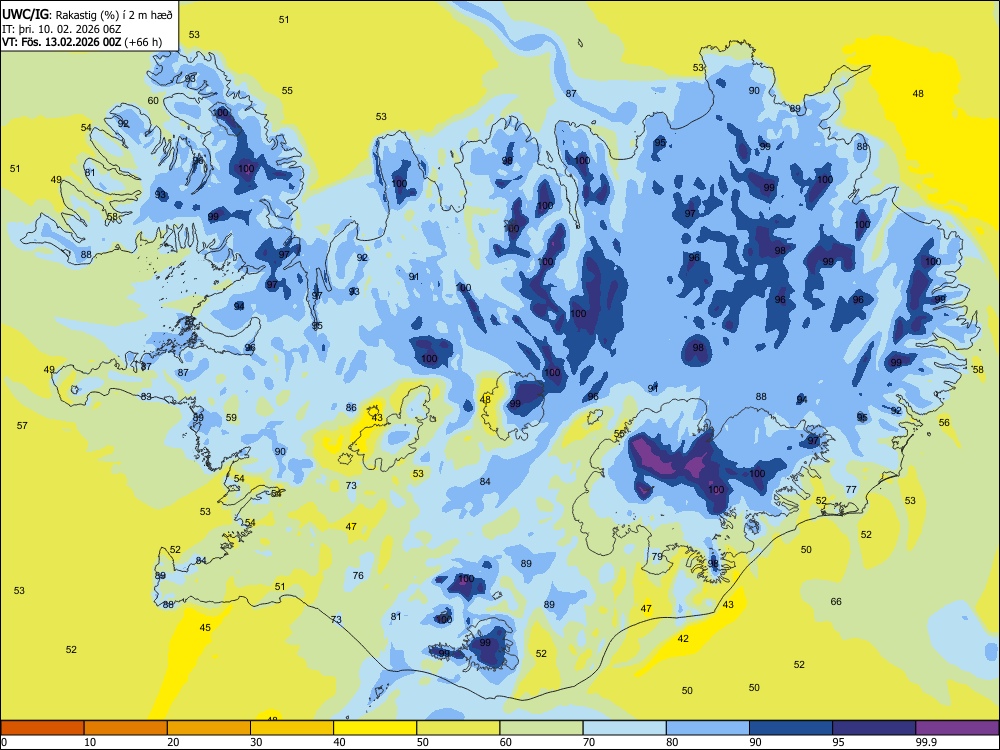Screen dimensions: 1000x750
Task: Click the navy 95–99.9 legend swatch
Action: click(x=874, y=728)
